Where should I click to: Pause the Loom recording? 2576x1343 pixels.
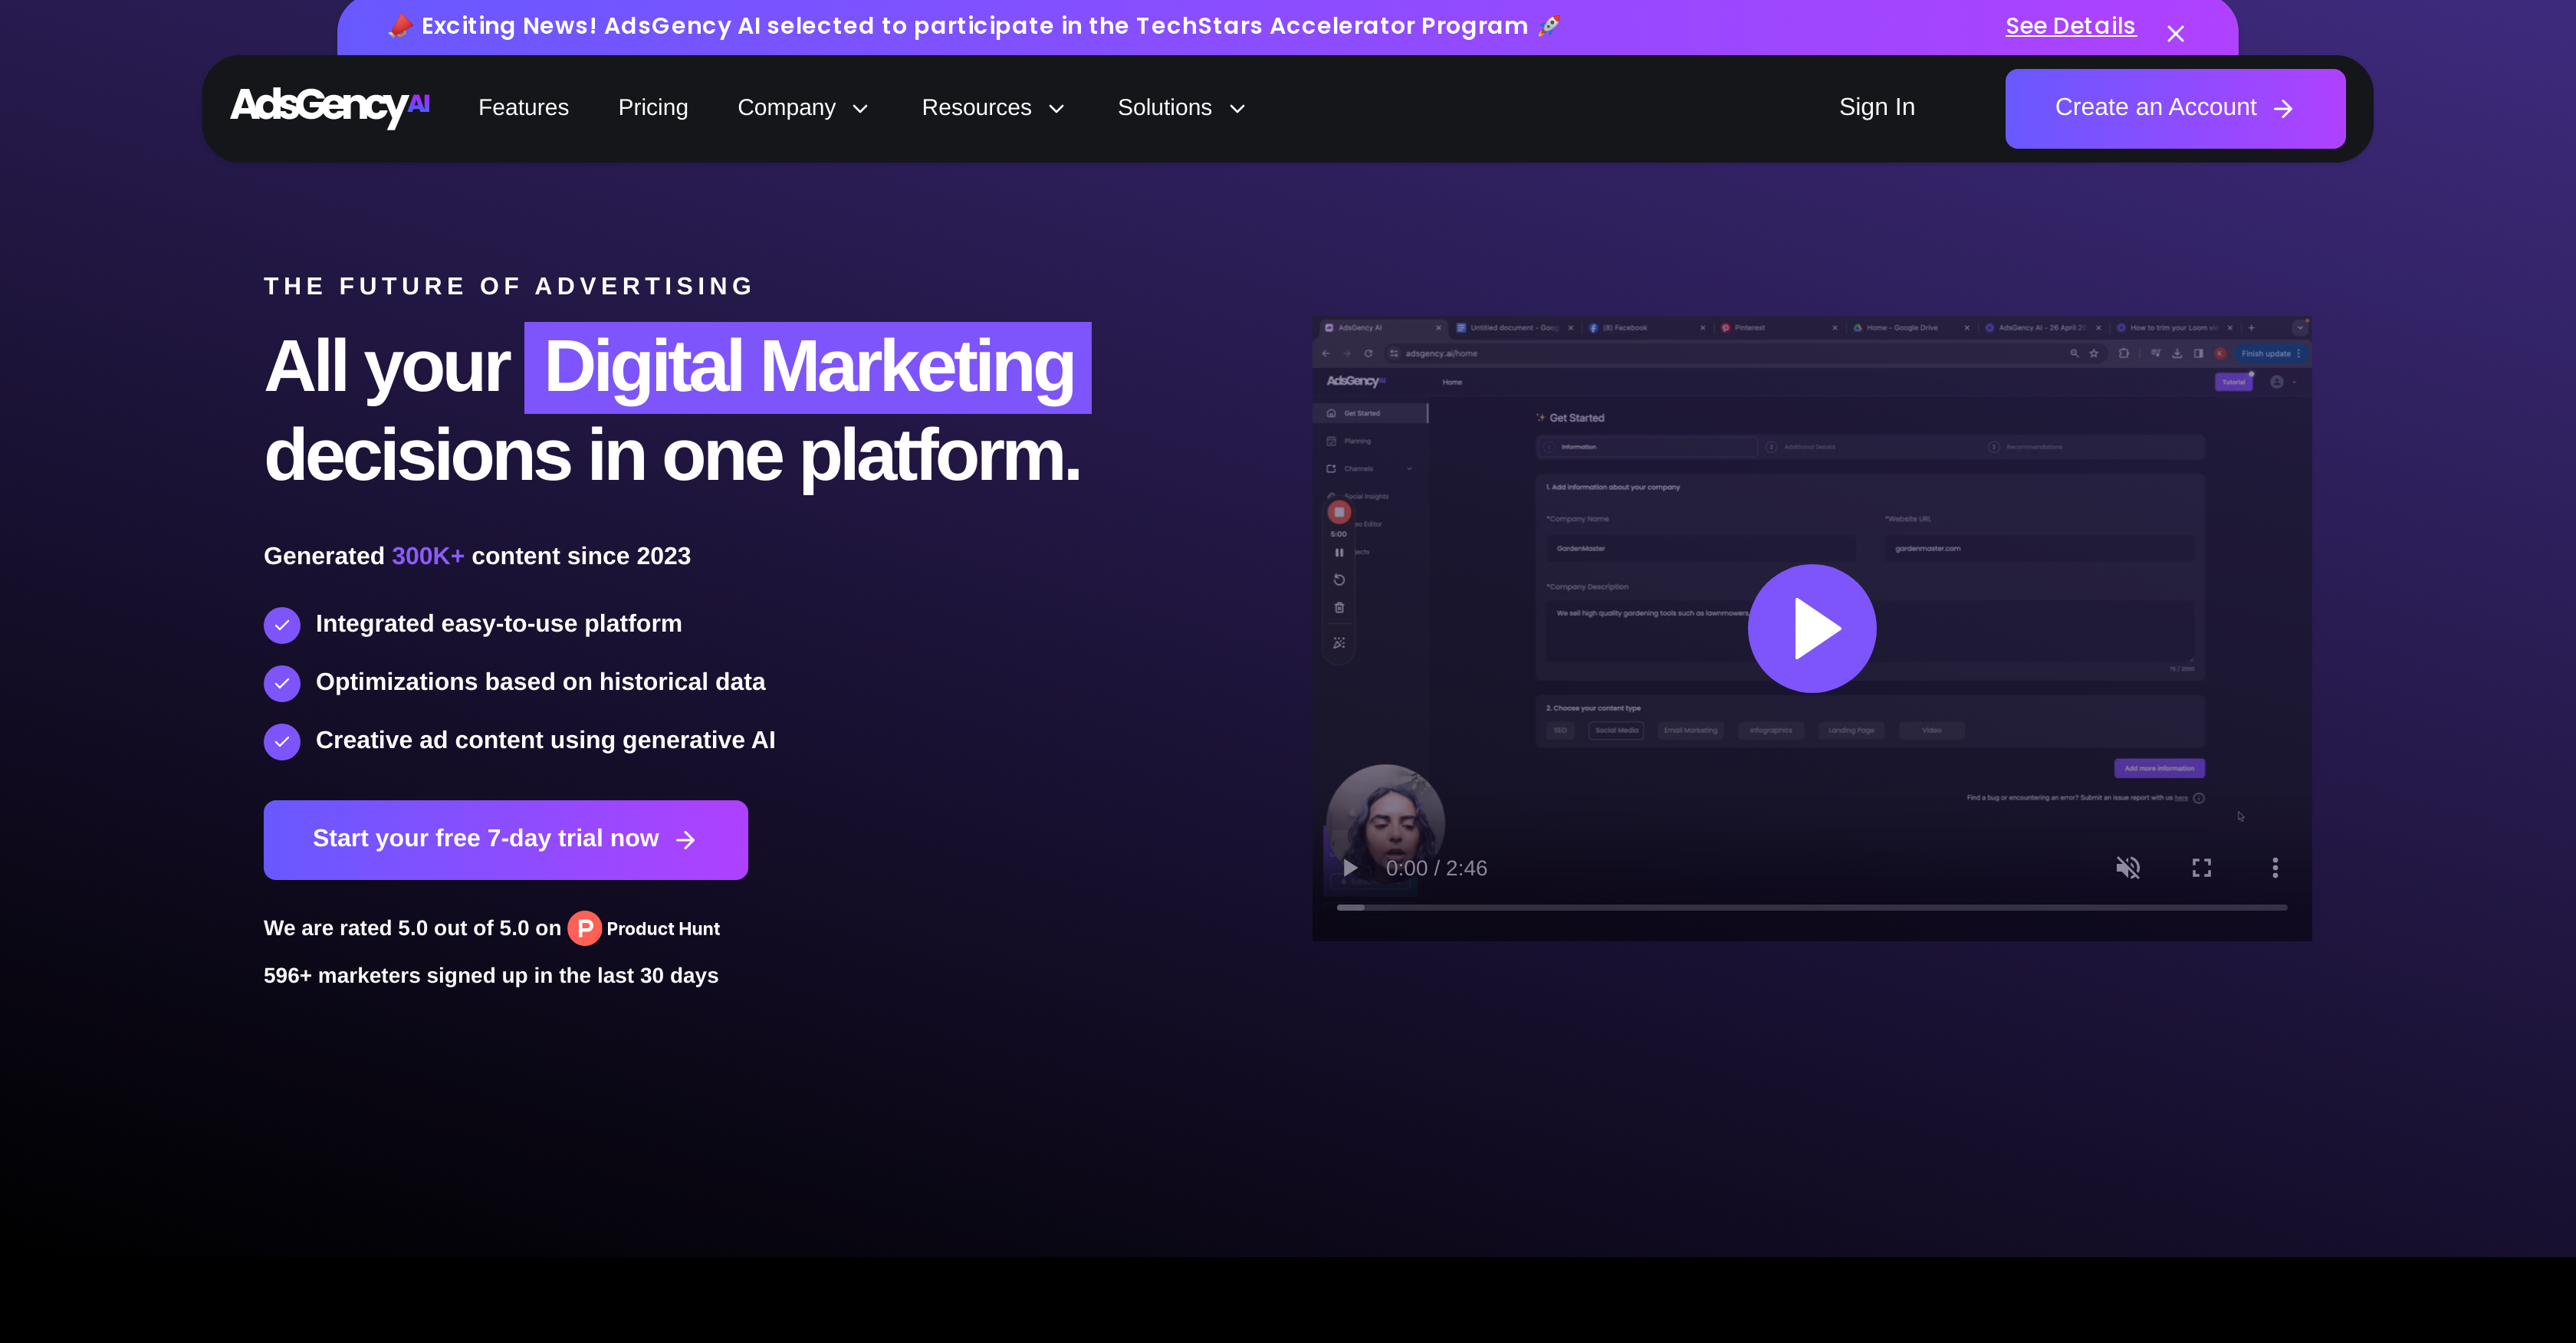(x=1339, y=552)
